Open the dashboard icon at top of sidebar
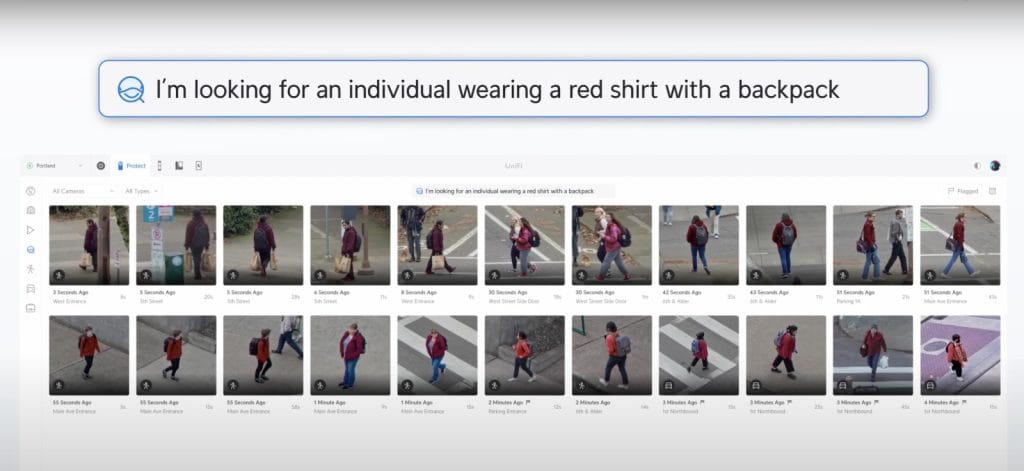This screenshot has height=471, width=1024. tap(30, 191)
